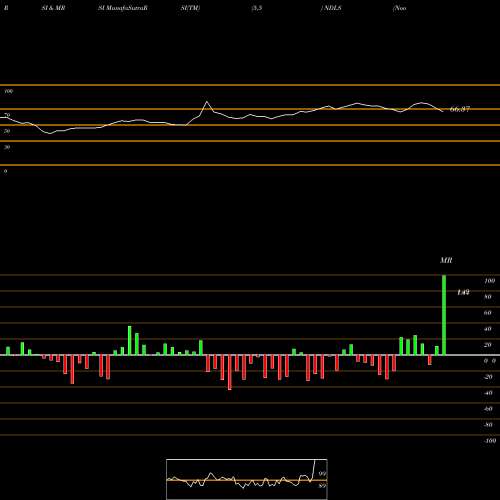Click the -20 label on MR axis
Image resolution: width=500 pixels, height=500 pixels.
point(488,377)
